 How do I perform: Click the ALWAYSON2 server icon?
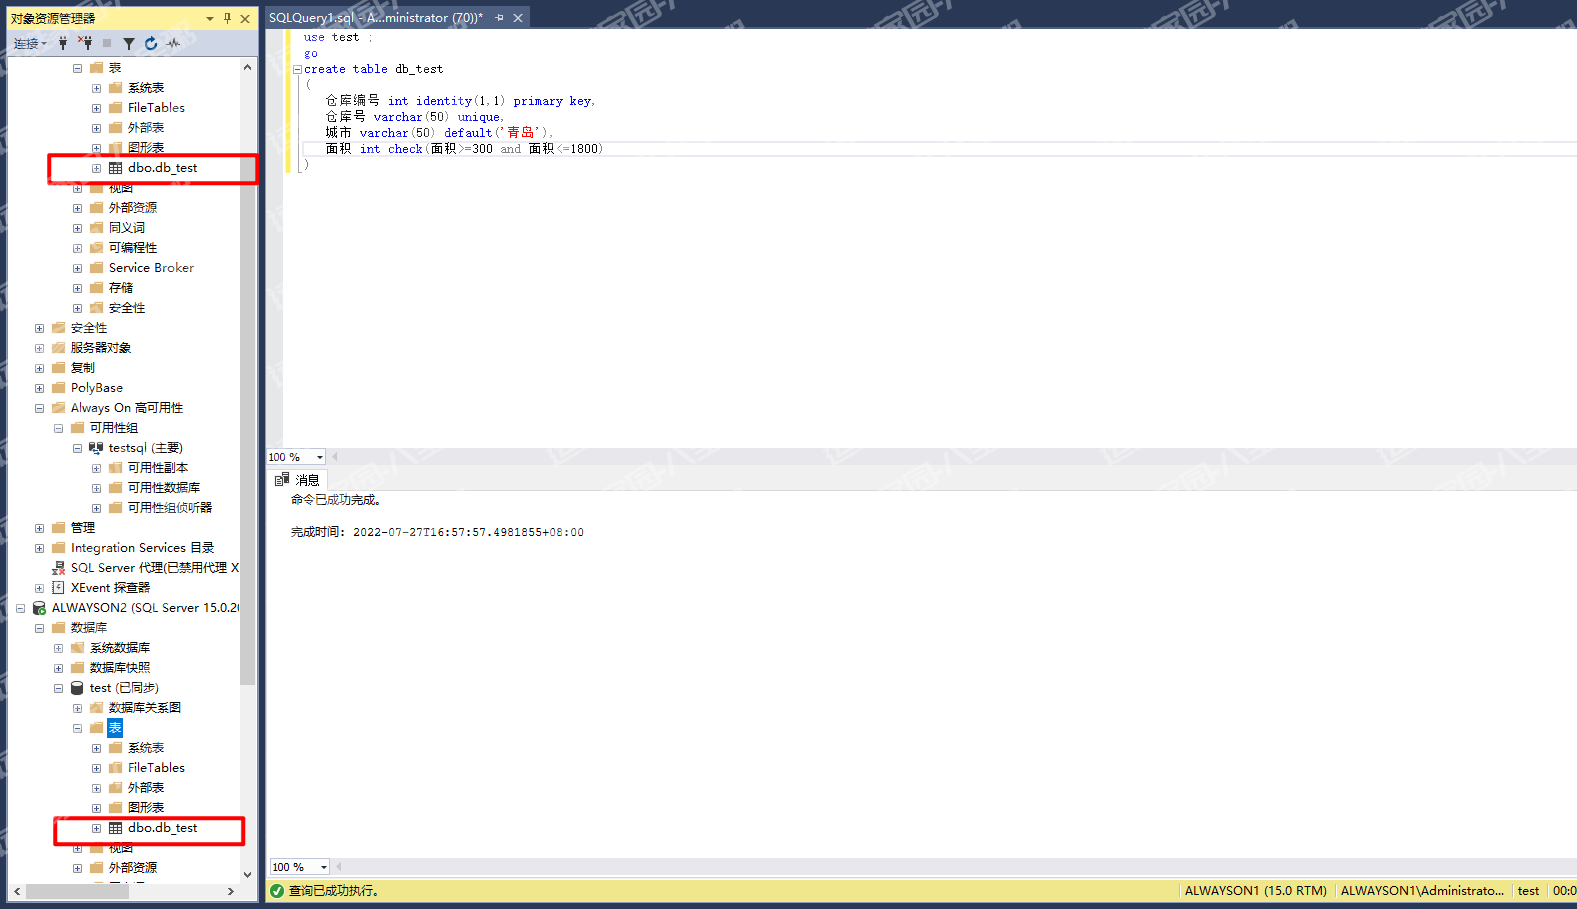point(39,608)
